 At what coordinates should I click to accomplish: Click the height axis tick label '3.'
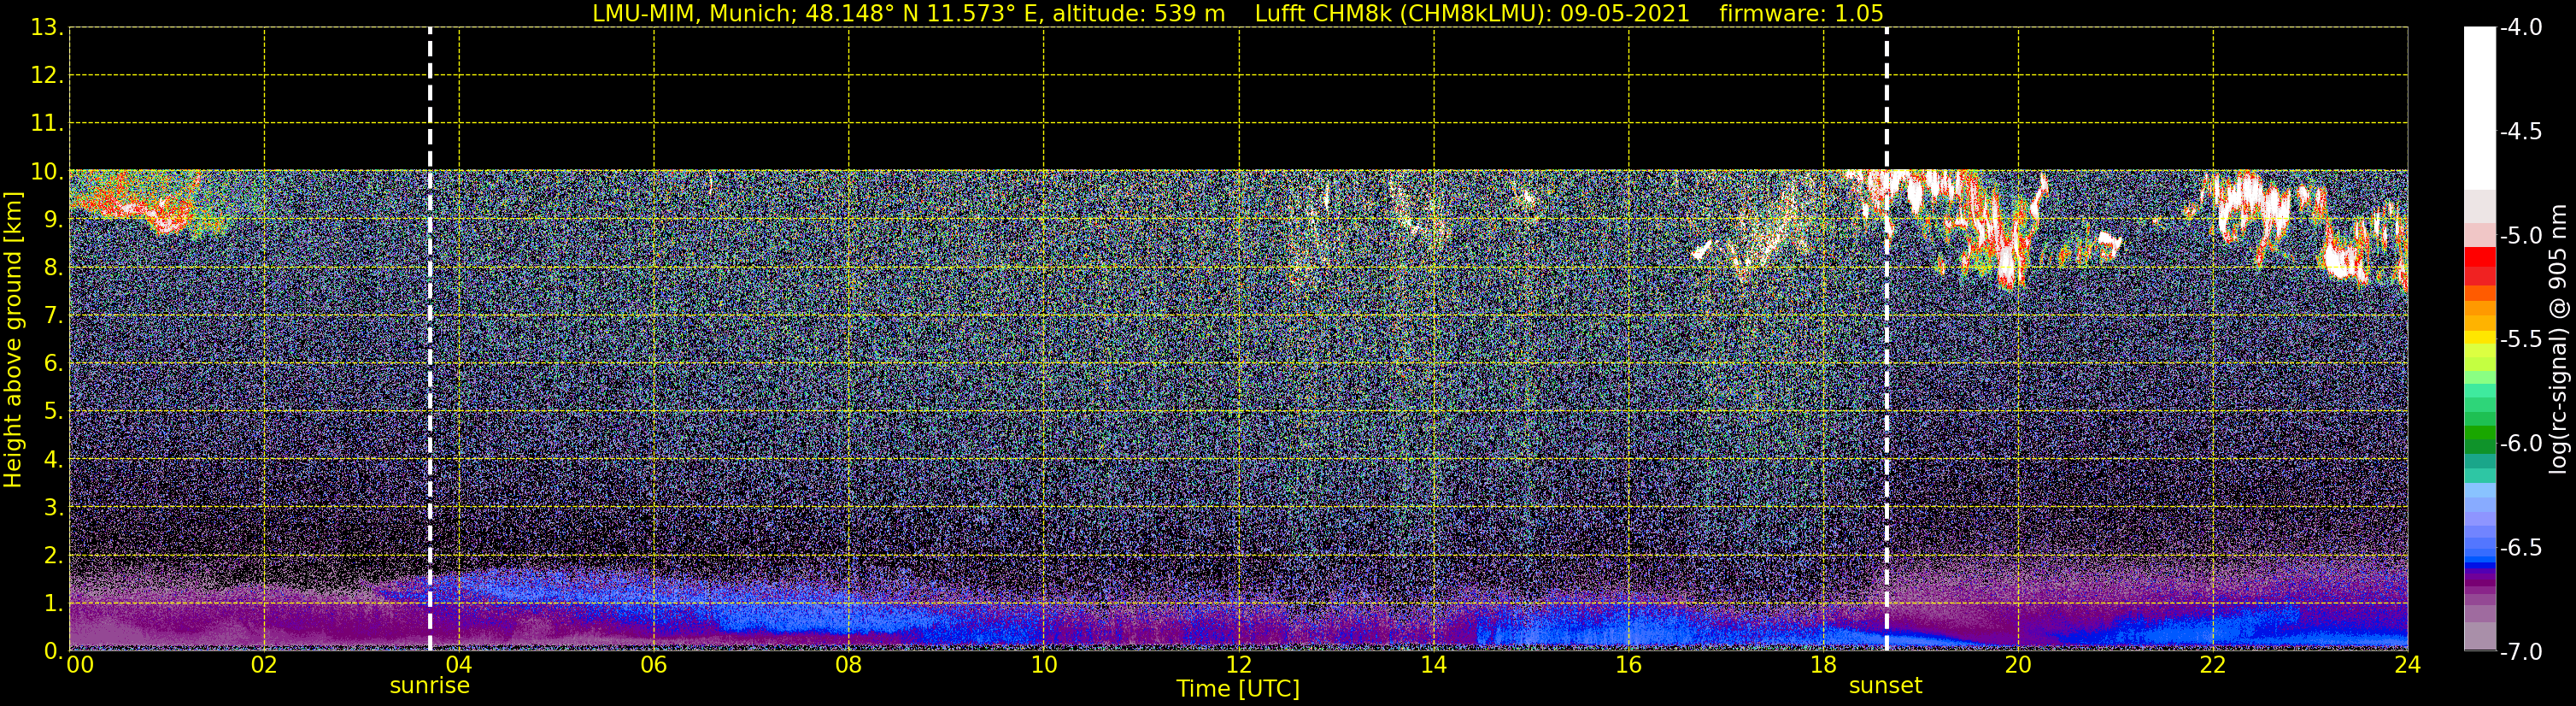pyautogui.click(x=54, y=508)
